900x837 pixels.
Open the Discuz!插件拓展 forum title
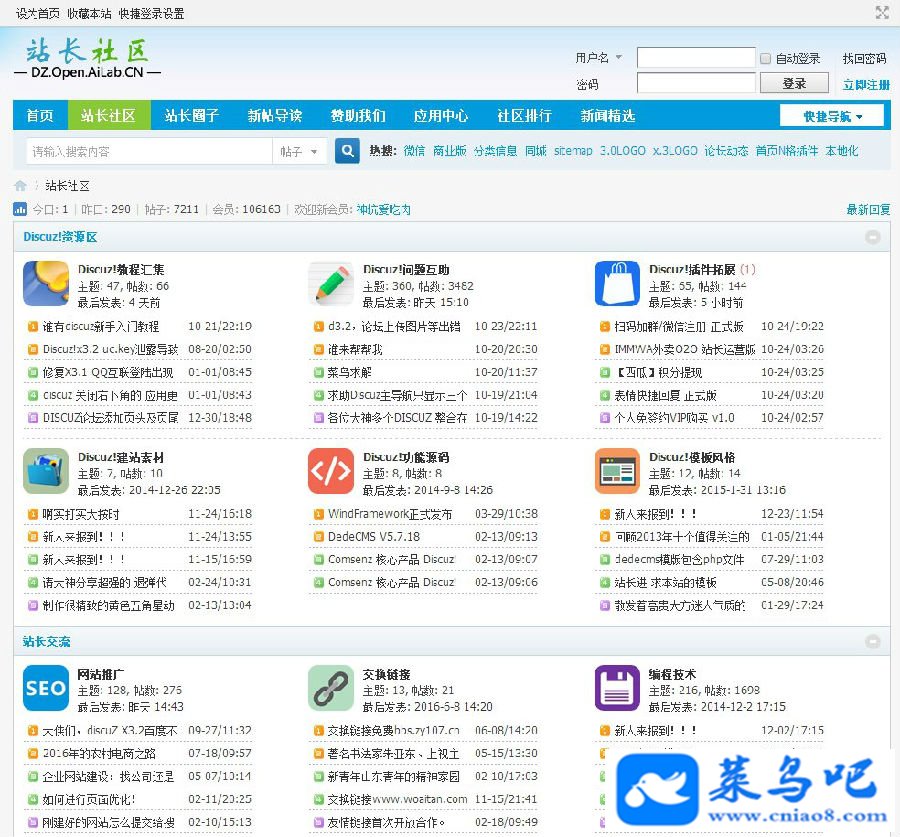[692, 269]
